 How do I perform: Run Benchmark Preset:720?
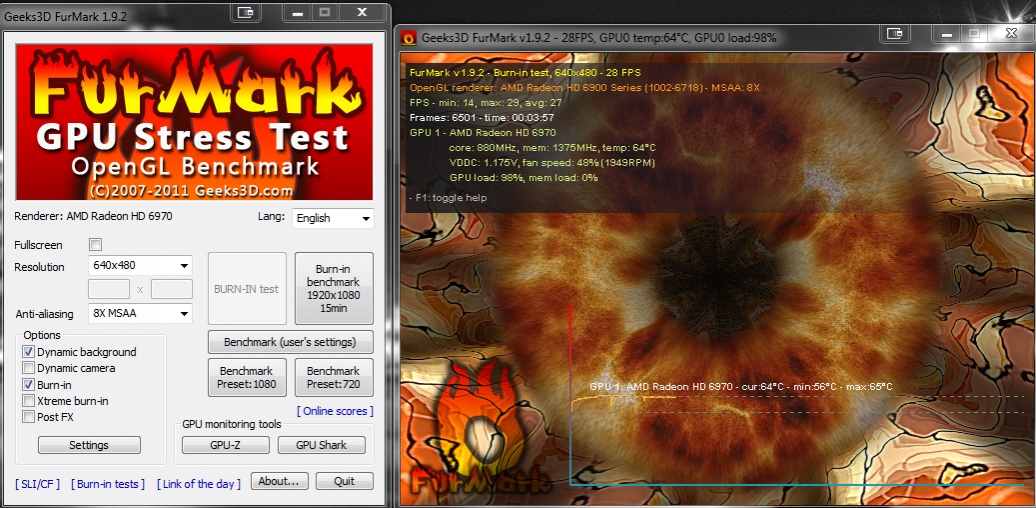(x=334, y=377)
